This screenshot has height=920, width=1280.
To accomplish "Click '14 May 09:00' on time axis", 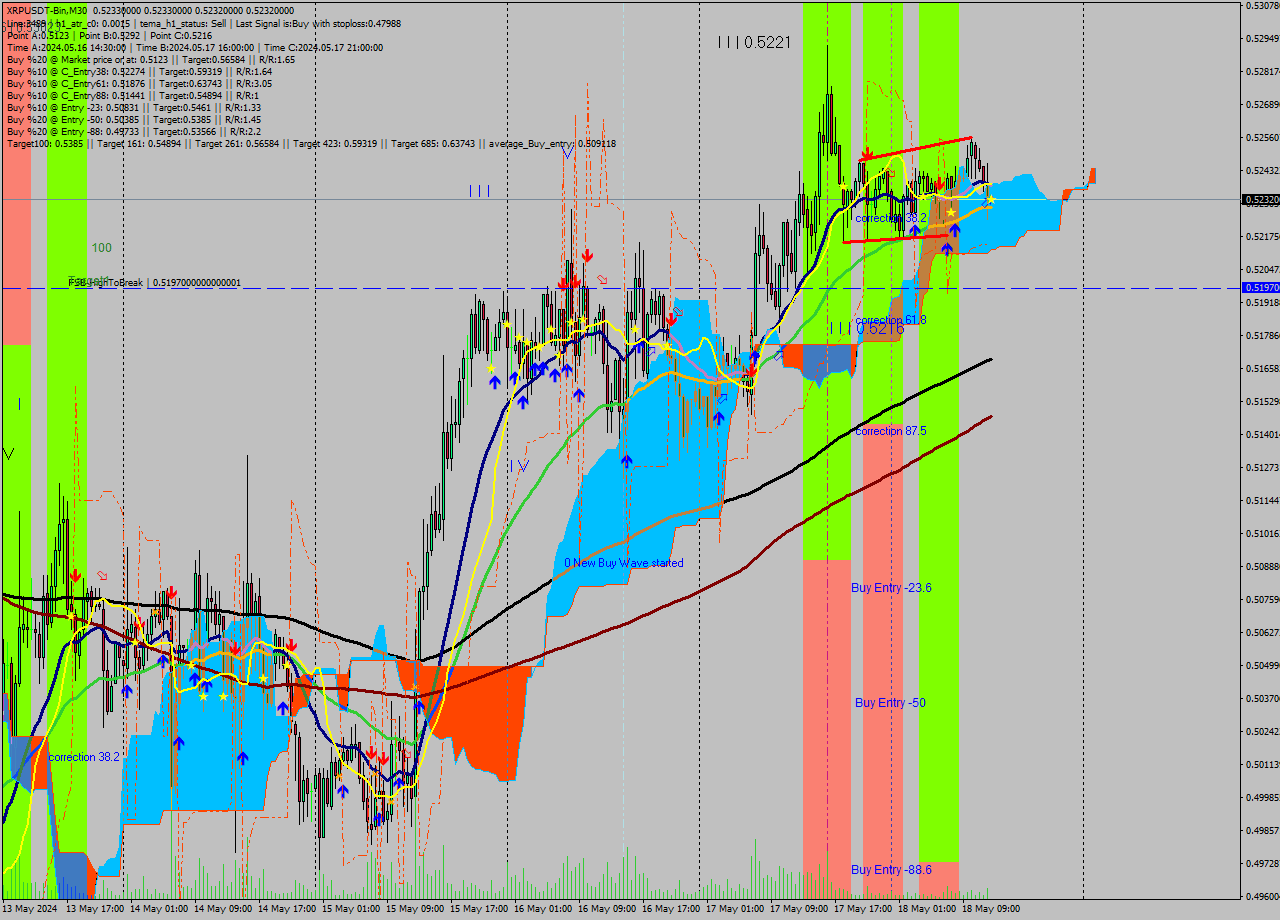I will [223, 910].
